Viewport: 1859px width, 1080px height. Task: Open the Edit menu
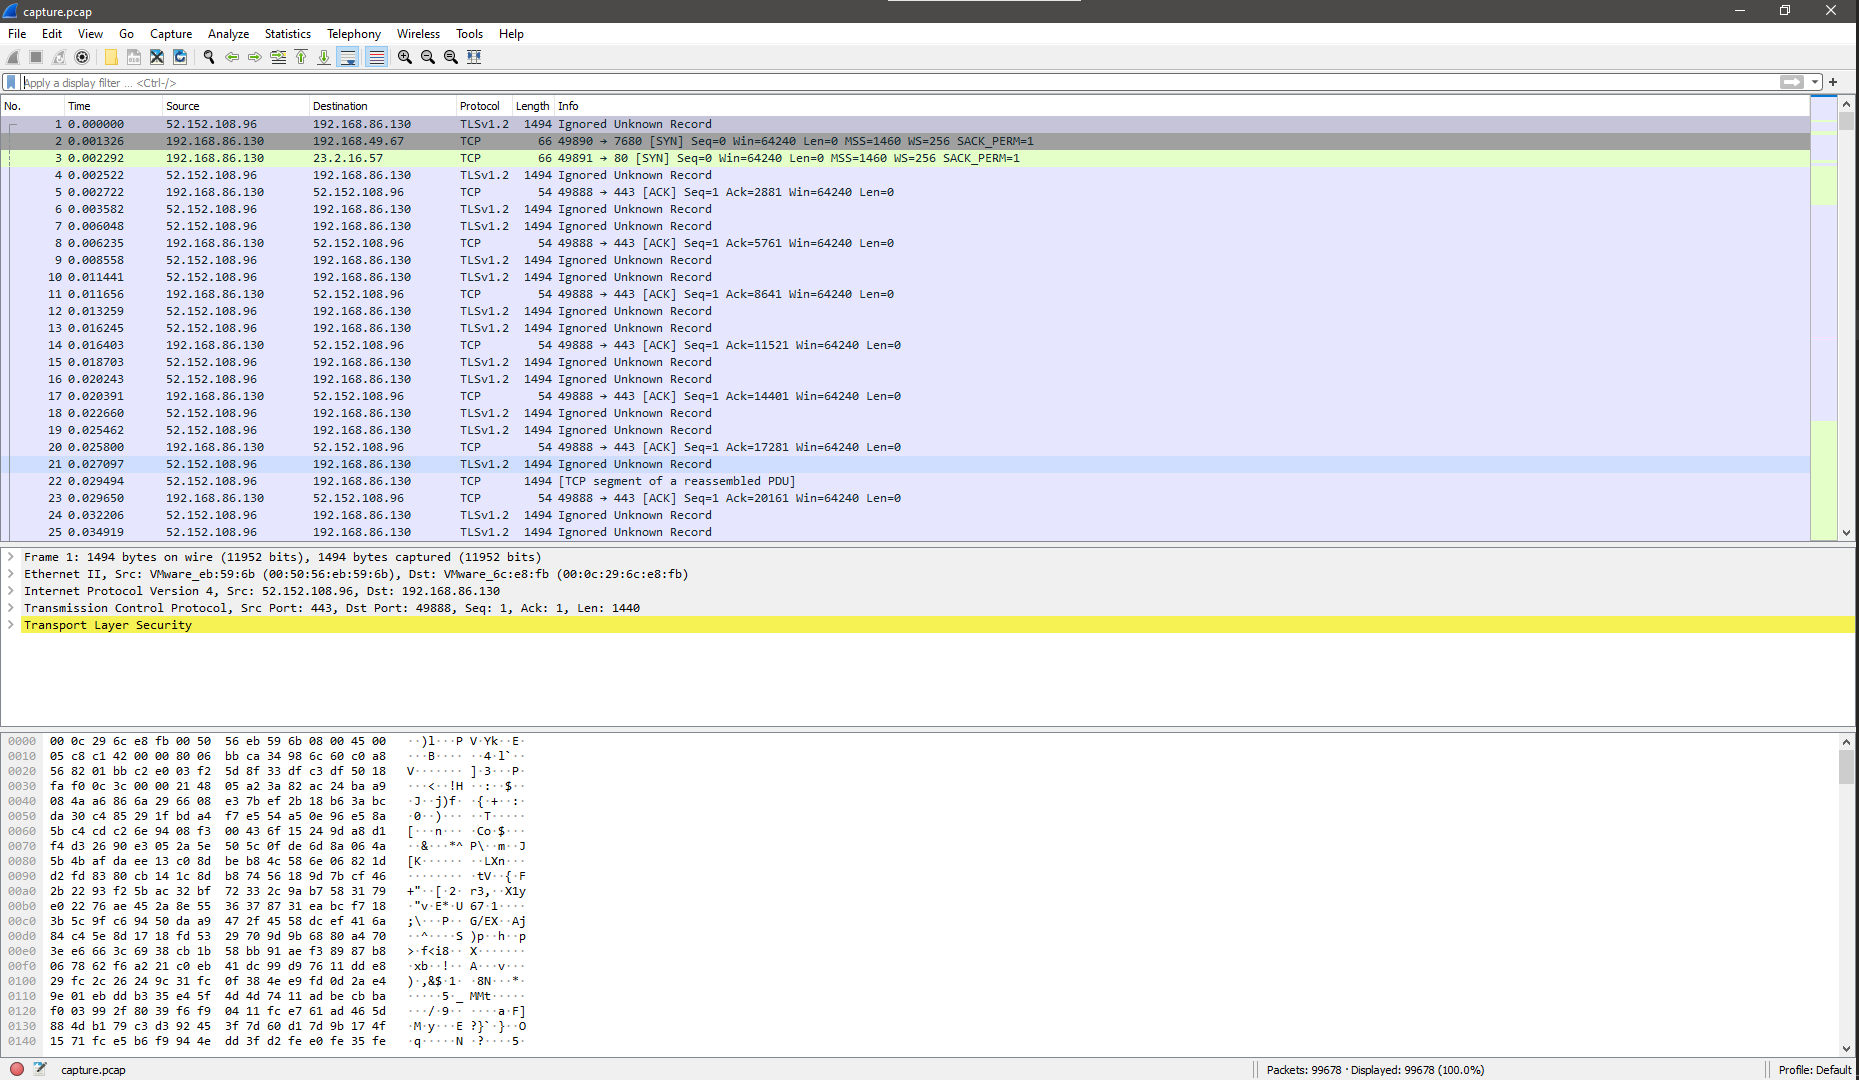click(52, 33)
